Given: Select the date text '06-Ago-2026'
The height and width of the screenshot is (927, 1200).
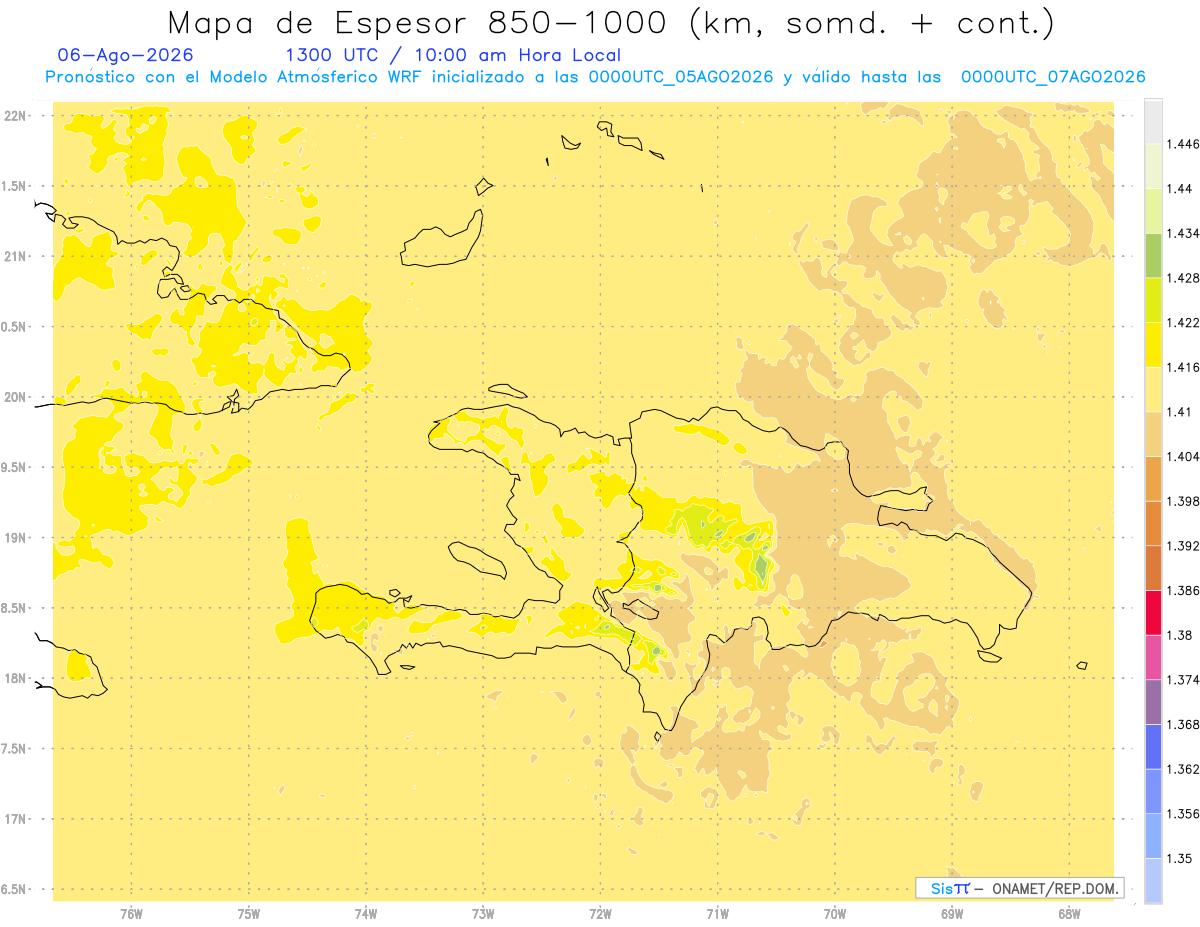Looking at the screenshot, I should pos(126,55).
